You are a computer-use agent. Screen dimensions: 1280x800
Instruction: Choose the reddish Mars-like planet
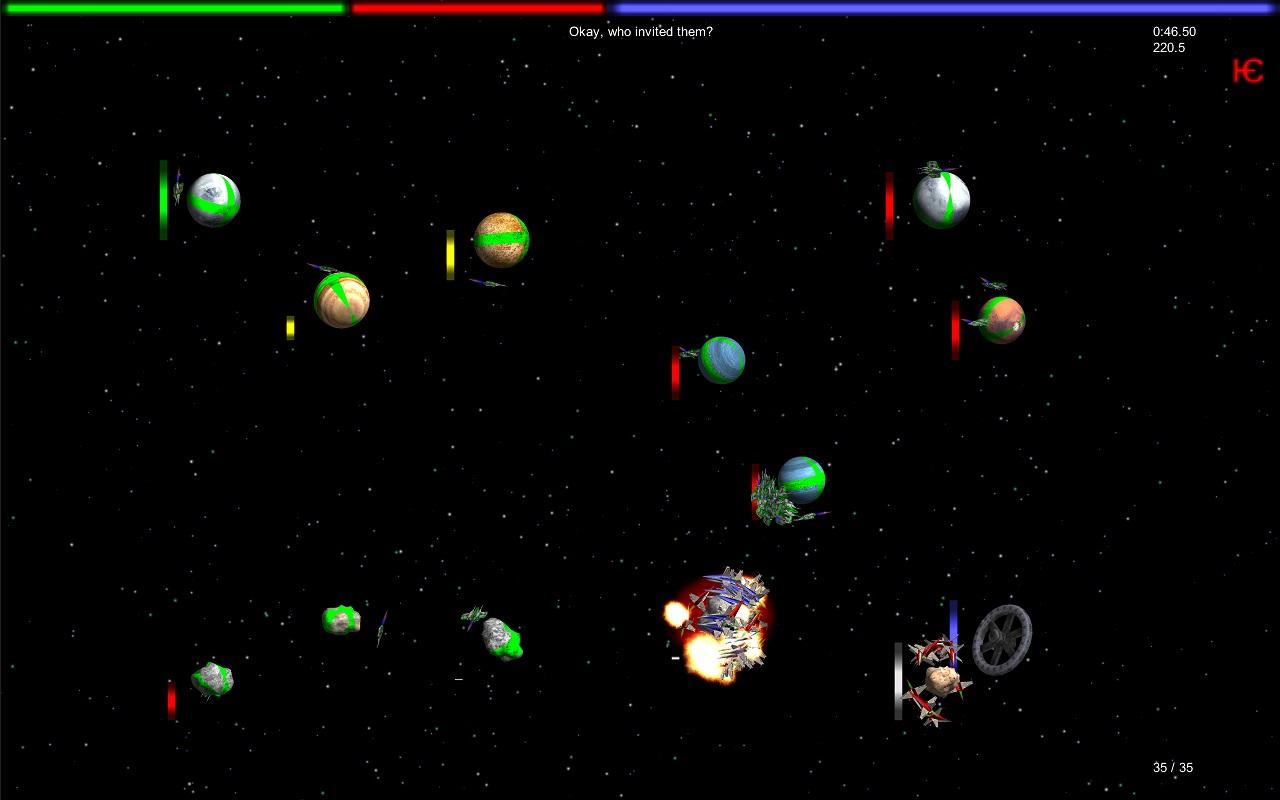(x=1001, y=320)
